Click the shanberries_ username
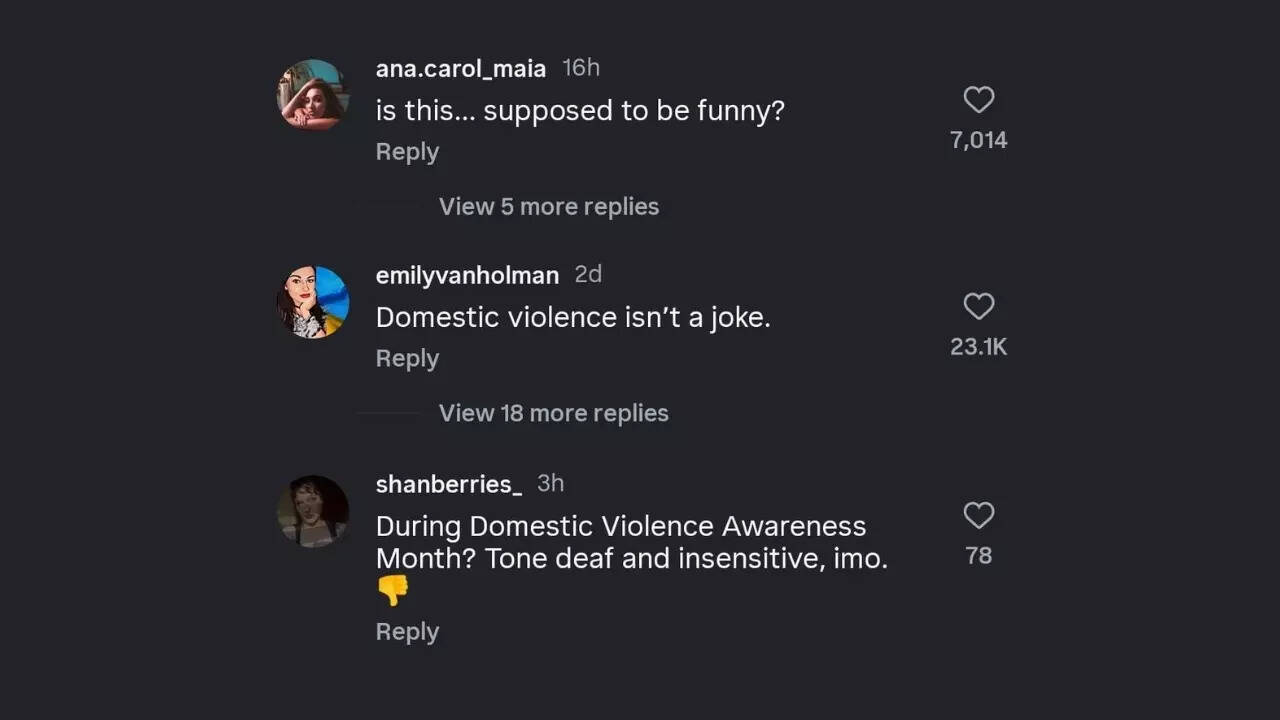1280x720 pixels. pos(448,484)
